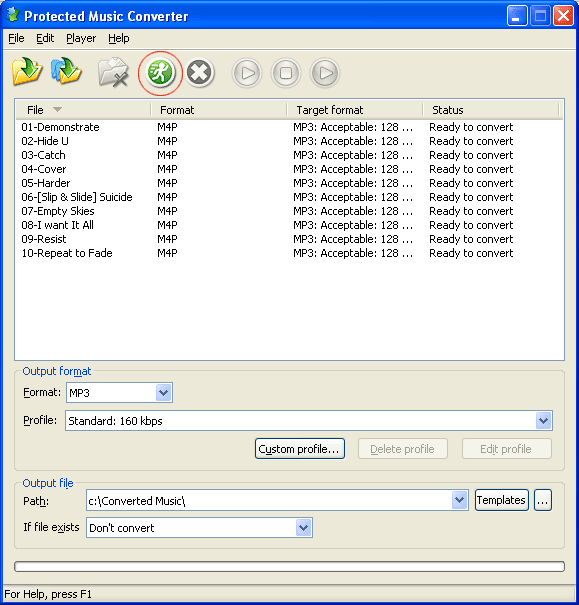Sort by the File column header

(83, 110)
